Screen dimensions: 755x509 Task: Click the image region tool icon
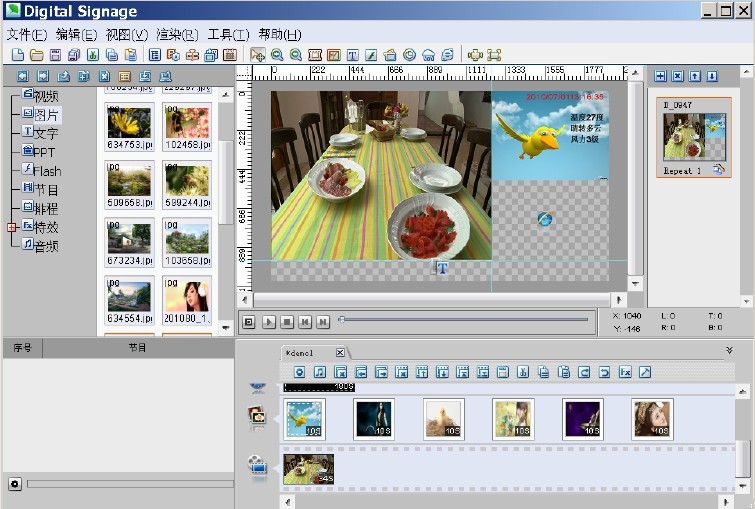pyautogui.click(x=334, y=55)
